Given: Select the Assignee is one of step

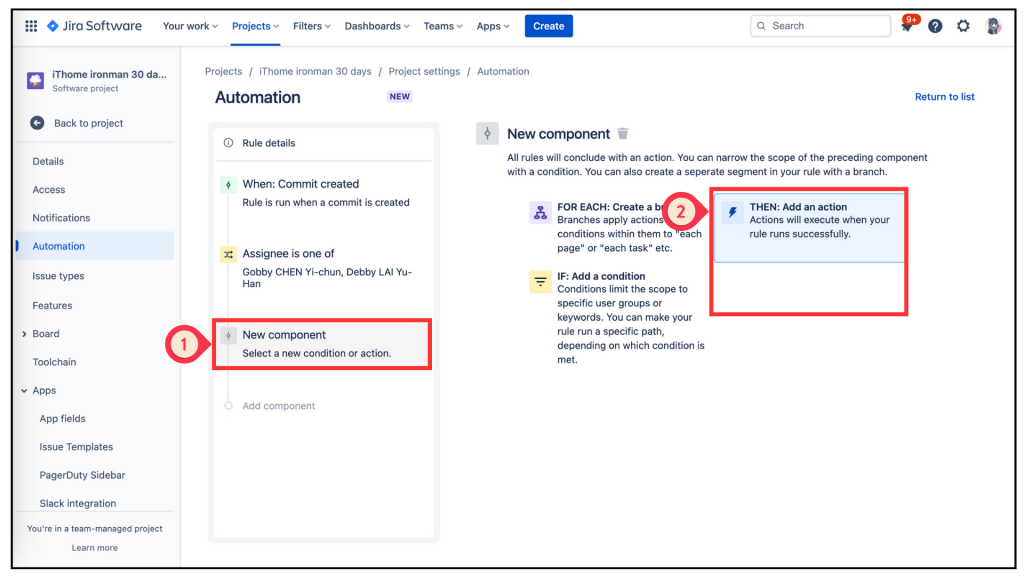Looking at the screenshot, I should tap(323, 268).
